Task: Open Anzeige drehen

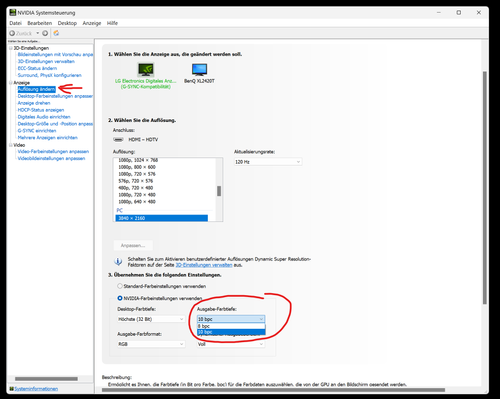Action: click(34, 103)
